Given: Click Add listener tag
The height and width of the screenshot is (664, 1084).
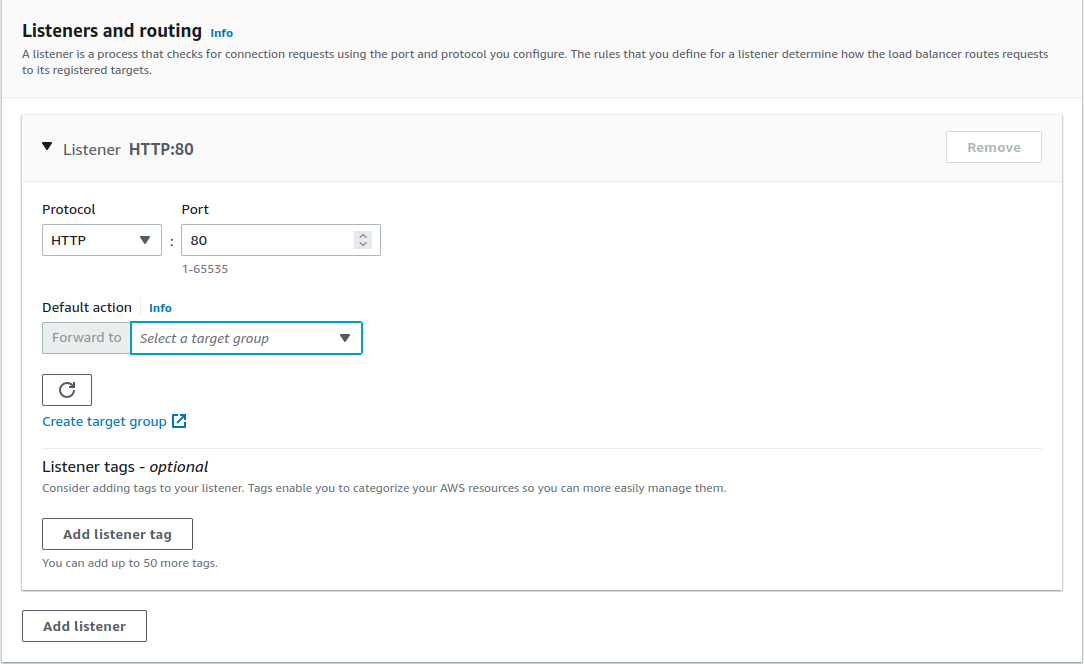Looking at the screenshot, I should click(x=117, y=533).
